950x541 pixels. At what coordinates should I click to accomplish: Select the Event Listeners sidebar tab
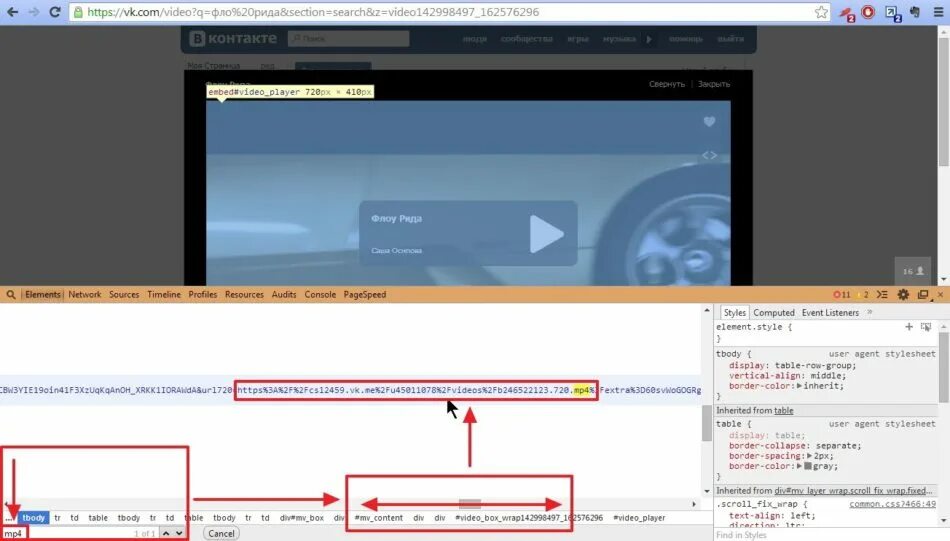(830, 313)
